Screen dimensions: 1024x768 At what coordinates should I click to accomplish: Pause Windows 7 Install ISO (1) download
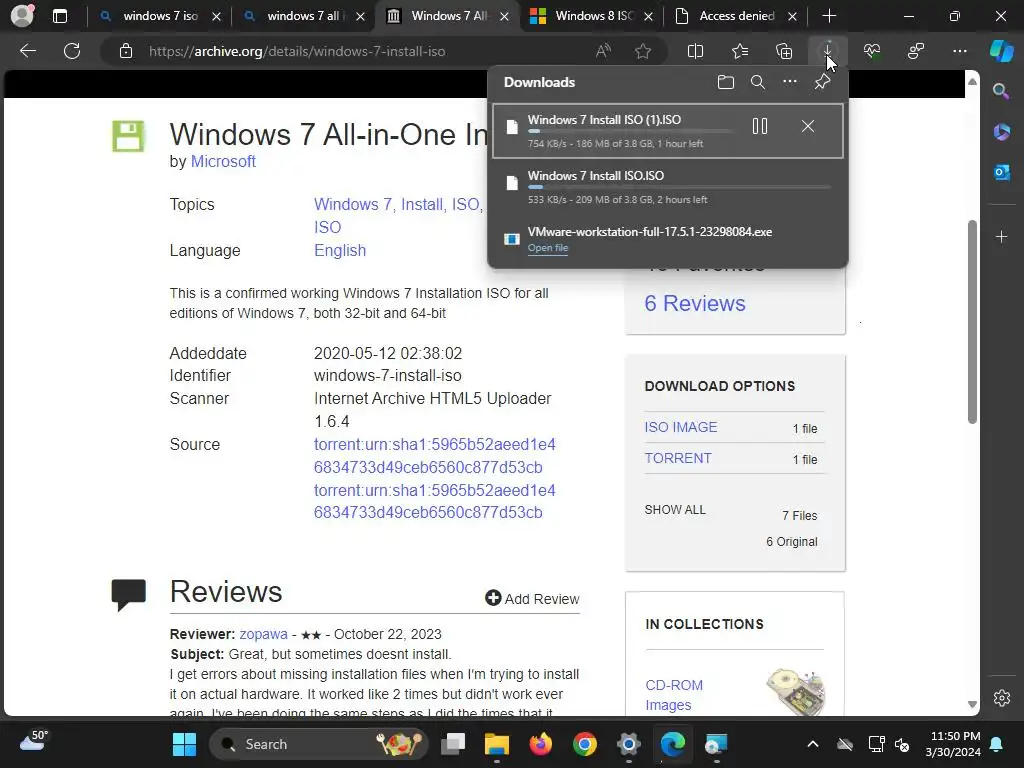[x=760, y=126]
